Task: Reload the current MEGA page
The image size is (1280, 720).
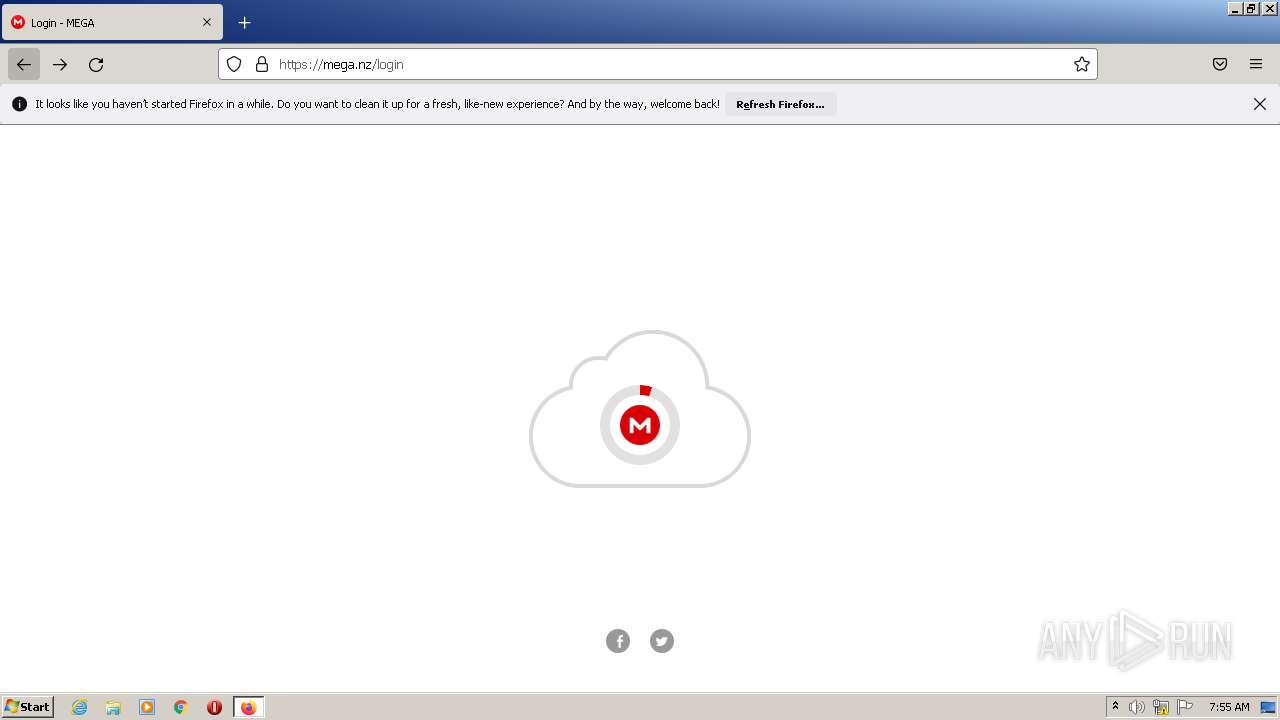Action: click(x=96, y=64)
